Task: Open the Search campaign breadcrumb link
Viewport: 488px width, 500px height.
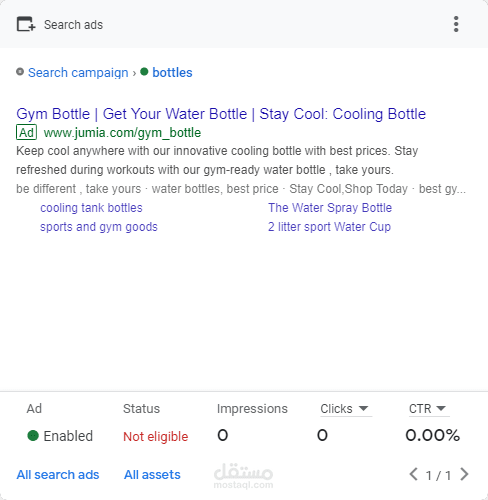Action: 78,73
